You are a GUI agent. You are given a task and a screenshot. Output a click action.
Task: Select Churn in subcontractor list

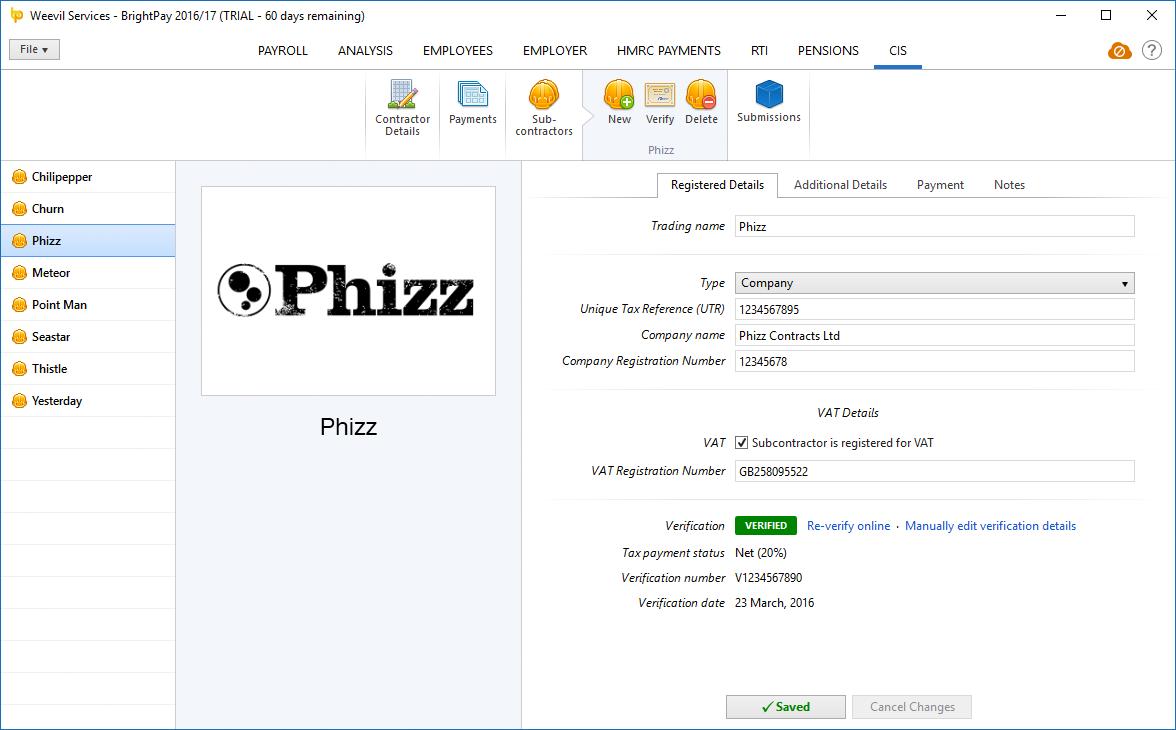(x=88, y=209)
